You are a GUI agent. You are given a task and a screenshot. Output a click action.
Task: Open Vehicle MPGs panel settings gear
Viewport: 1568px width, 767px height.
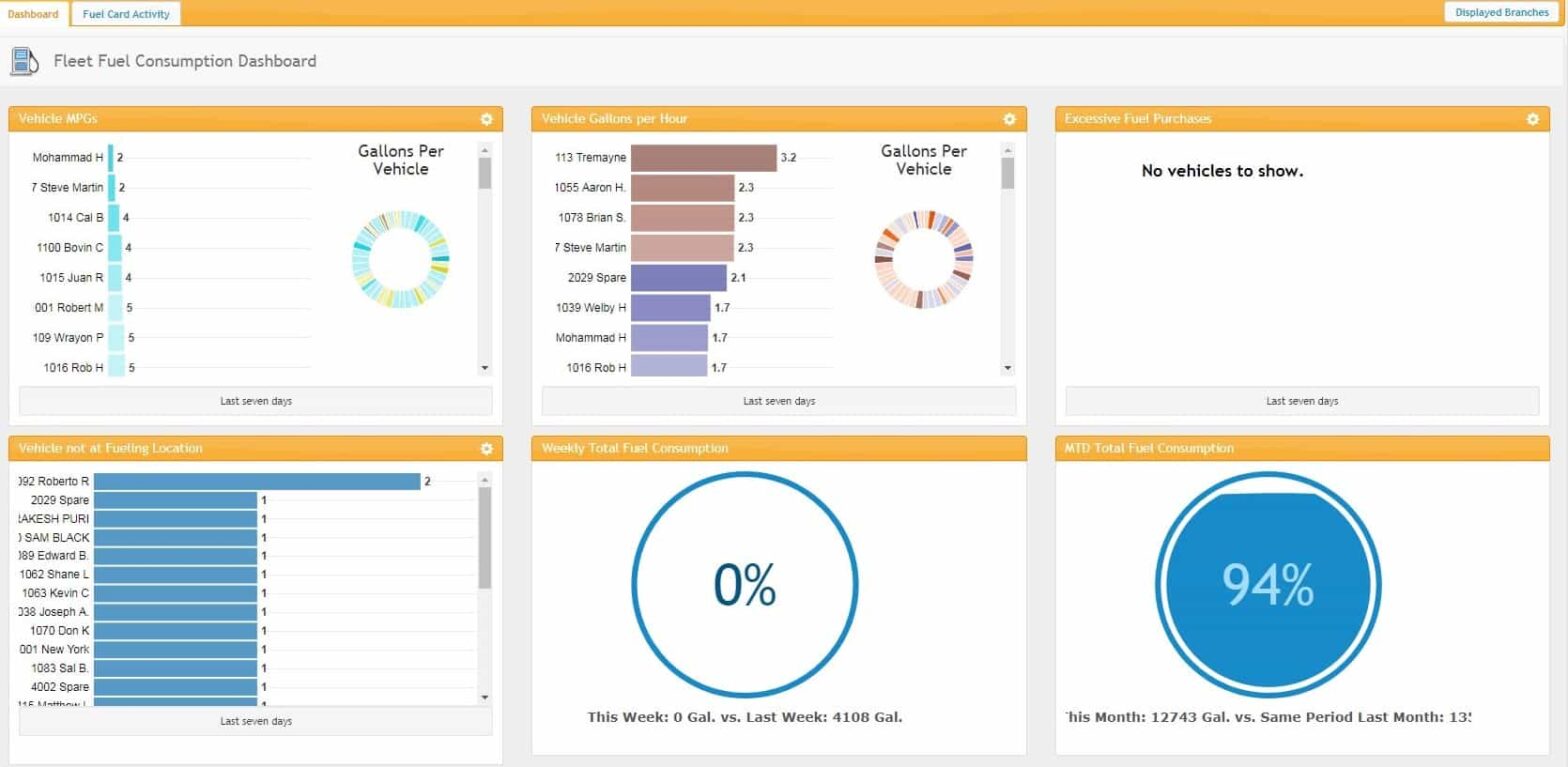tap(486, 119)
